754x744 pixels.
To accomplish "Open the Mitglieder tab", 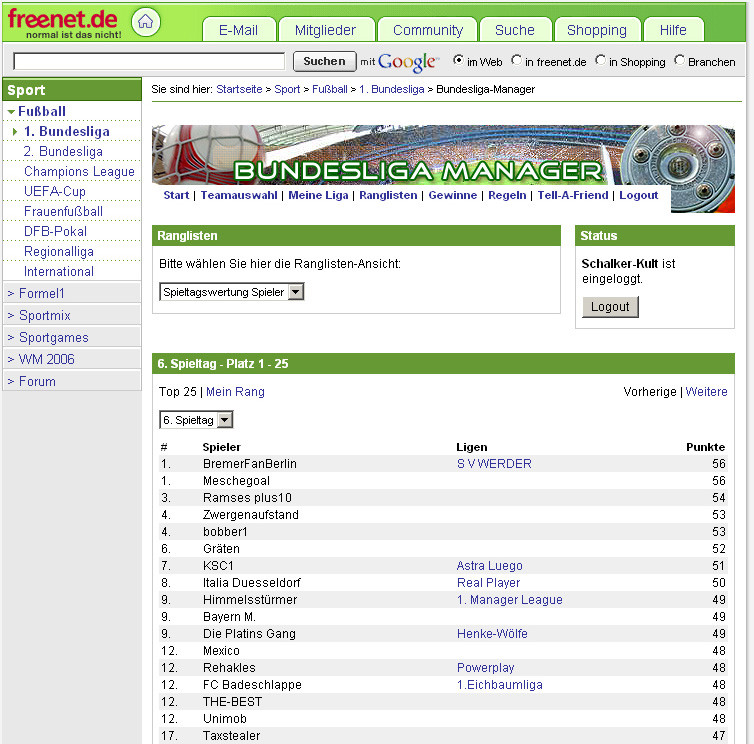I will click(326, 30).
